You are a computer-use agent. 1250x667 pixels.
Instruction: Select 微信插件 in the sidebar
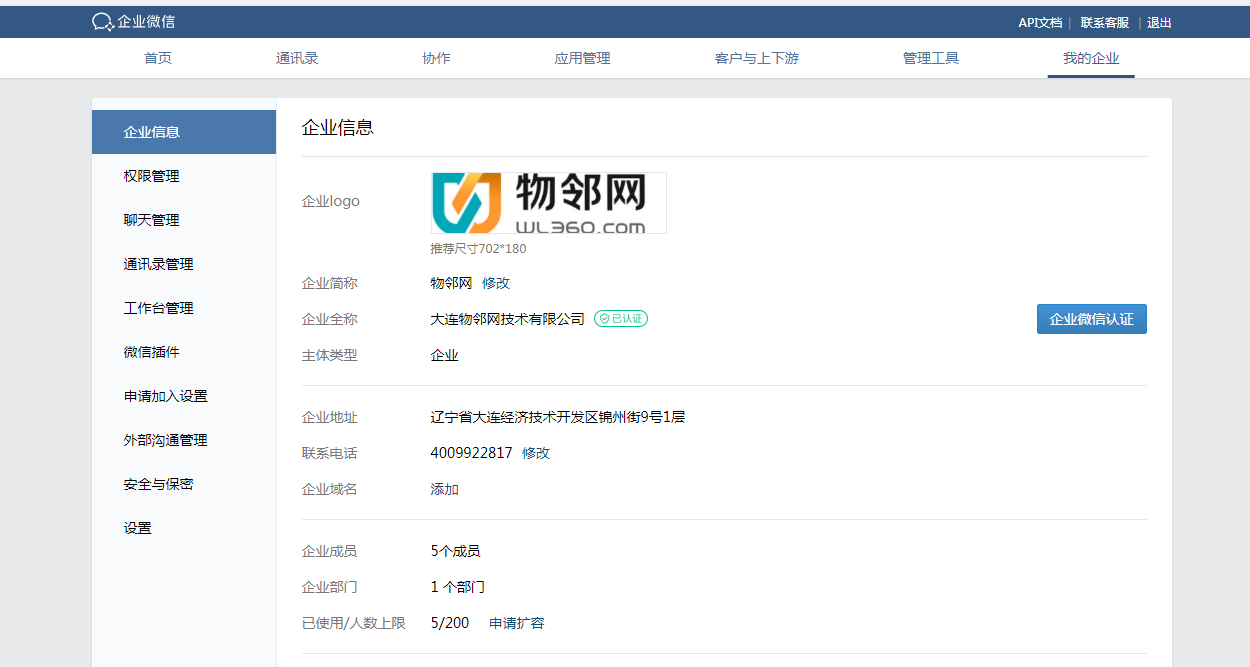pos(184,352)
